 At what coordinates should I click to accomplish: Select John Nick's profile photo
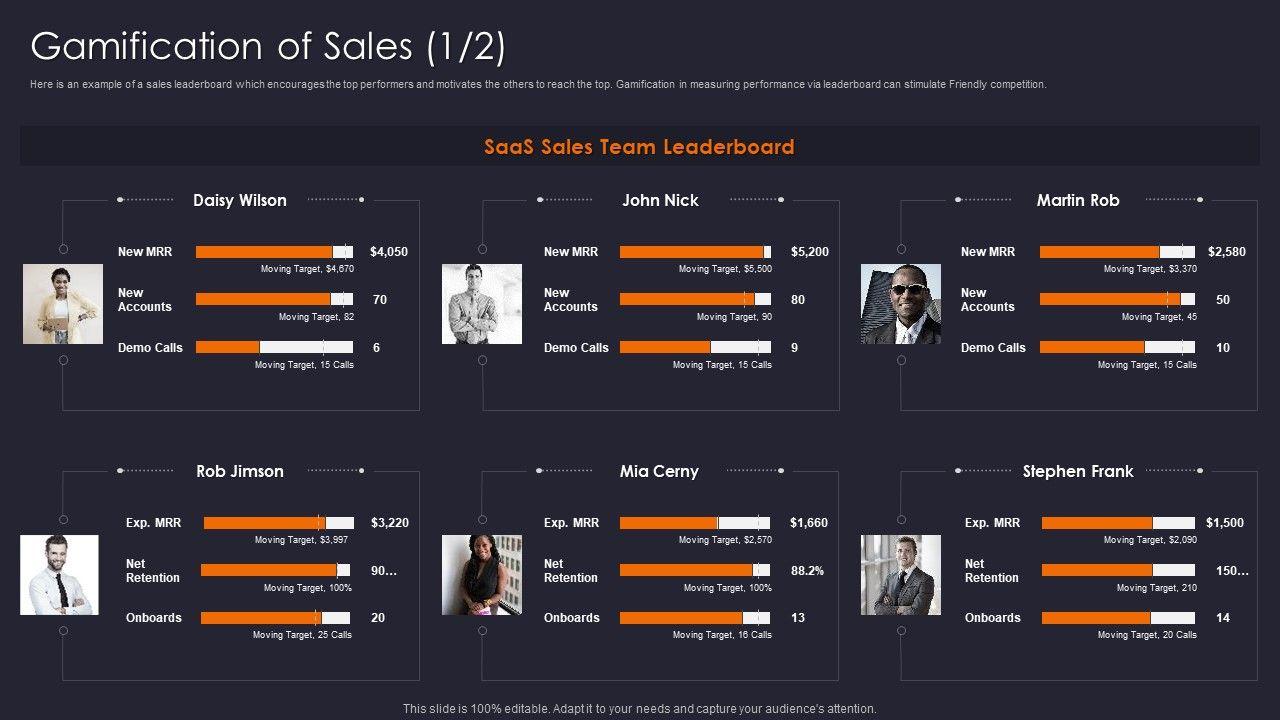coord(482,304)
